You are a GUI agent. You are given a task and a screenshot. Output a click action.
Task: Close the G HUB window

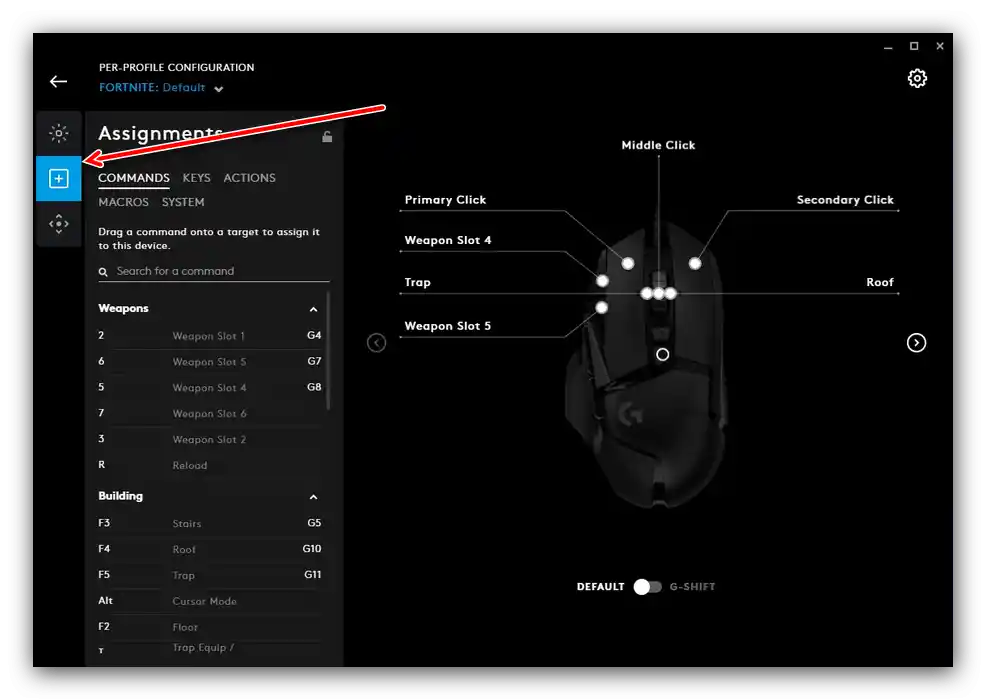(940, 46)
